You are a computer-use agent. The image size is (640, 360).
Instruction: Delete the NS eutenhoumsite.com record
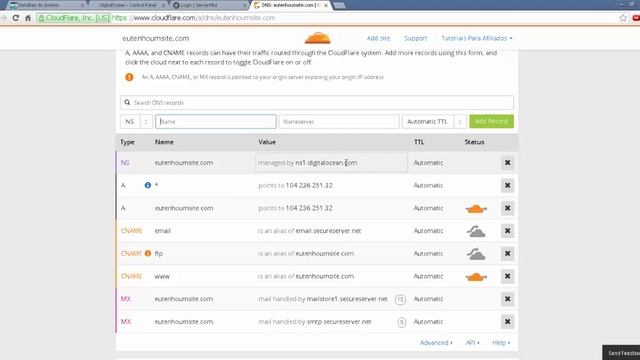[x=507, y=163]
